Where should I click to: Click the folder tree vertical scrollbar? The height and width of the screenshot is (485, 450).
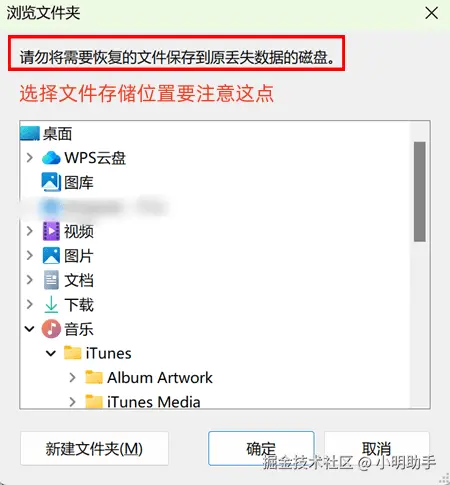tap(419, 192)
